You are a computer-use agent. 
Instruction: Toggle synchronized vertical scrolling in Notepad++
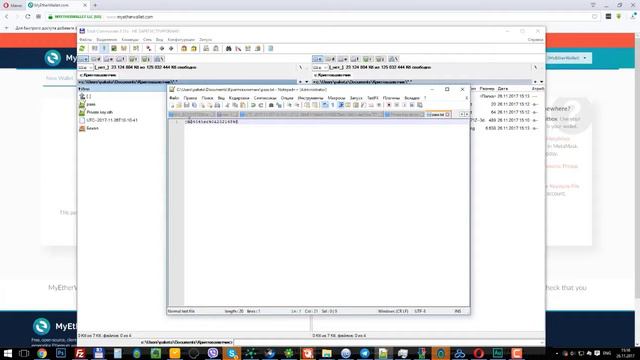point(307,105)
